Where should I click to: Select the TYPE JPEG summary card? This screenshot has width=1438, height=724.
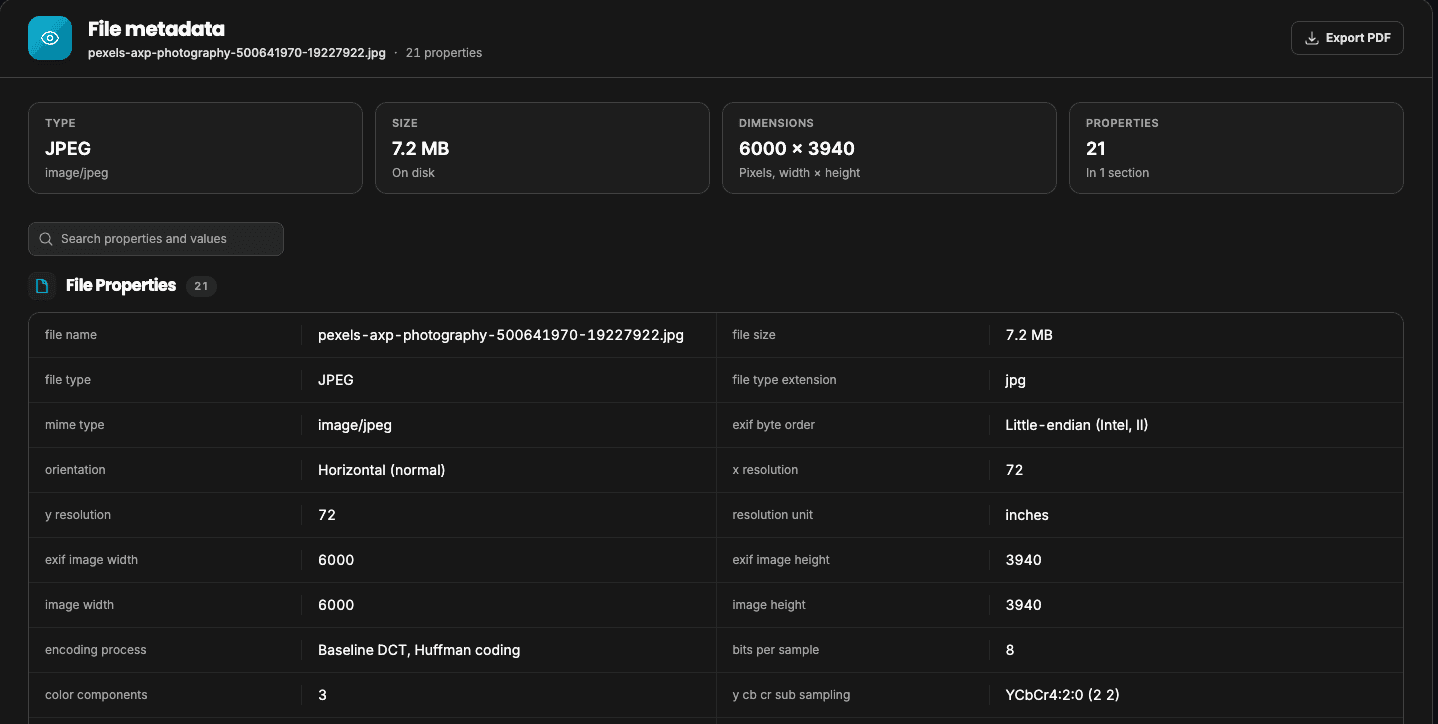click(x=195, y=148)
